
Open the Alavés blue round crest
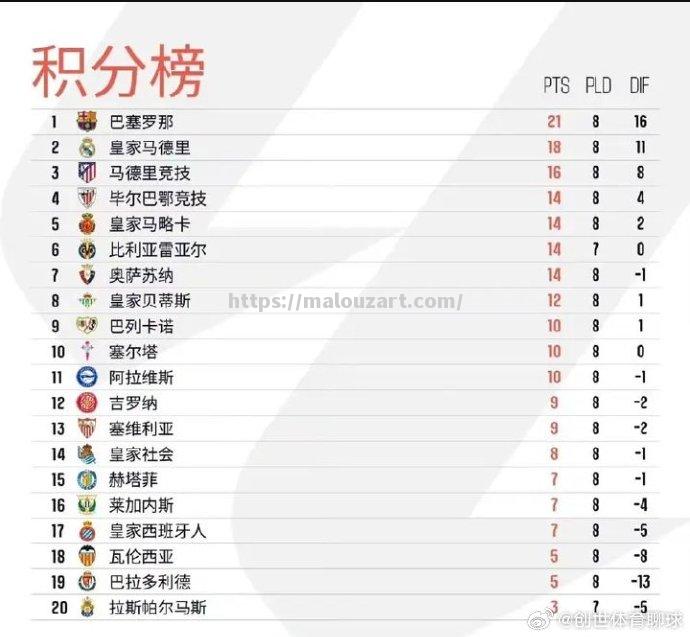87,377
